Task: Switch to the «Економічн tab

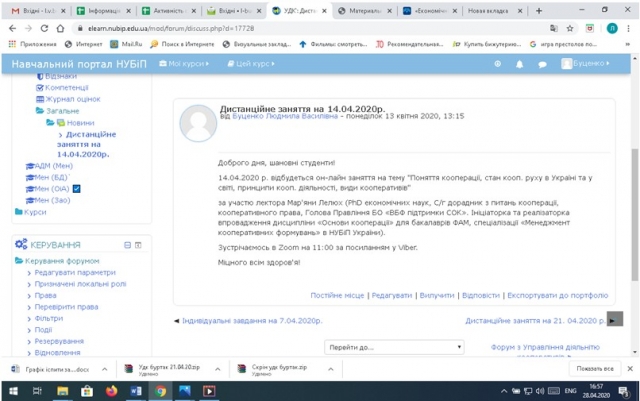Action: click(x=430, y=11)
